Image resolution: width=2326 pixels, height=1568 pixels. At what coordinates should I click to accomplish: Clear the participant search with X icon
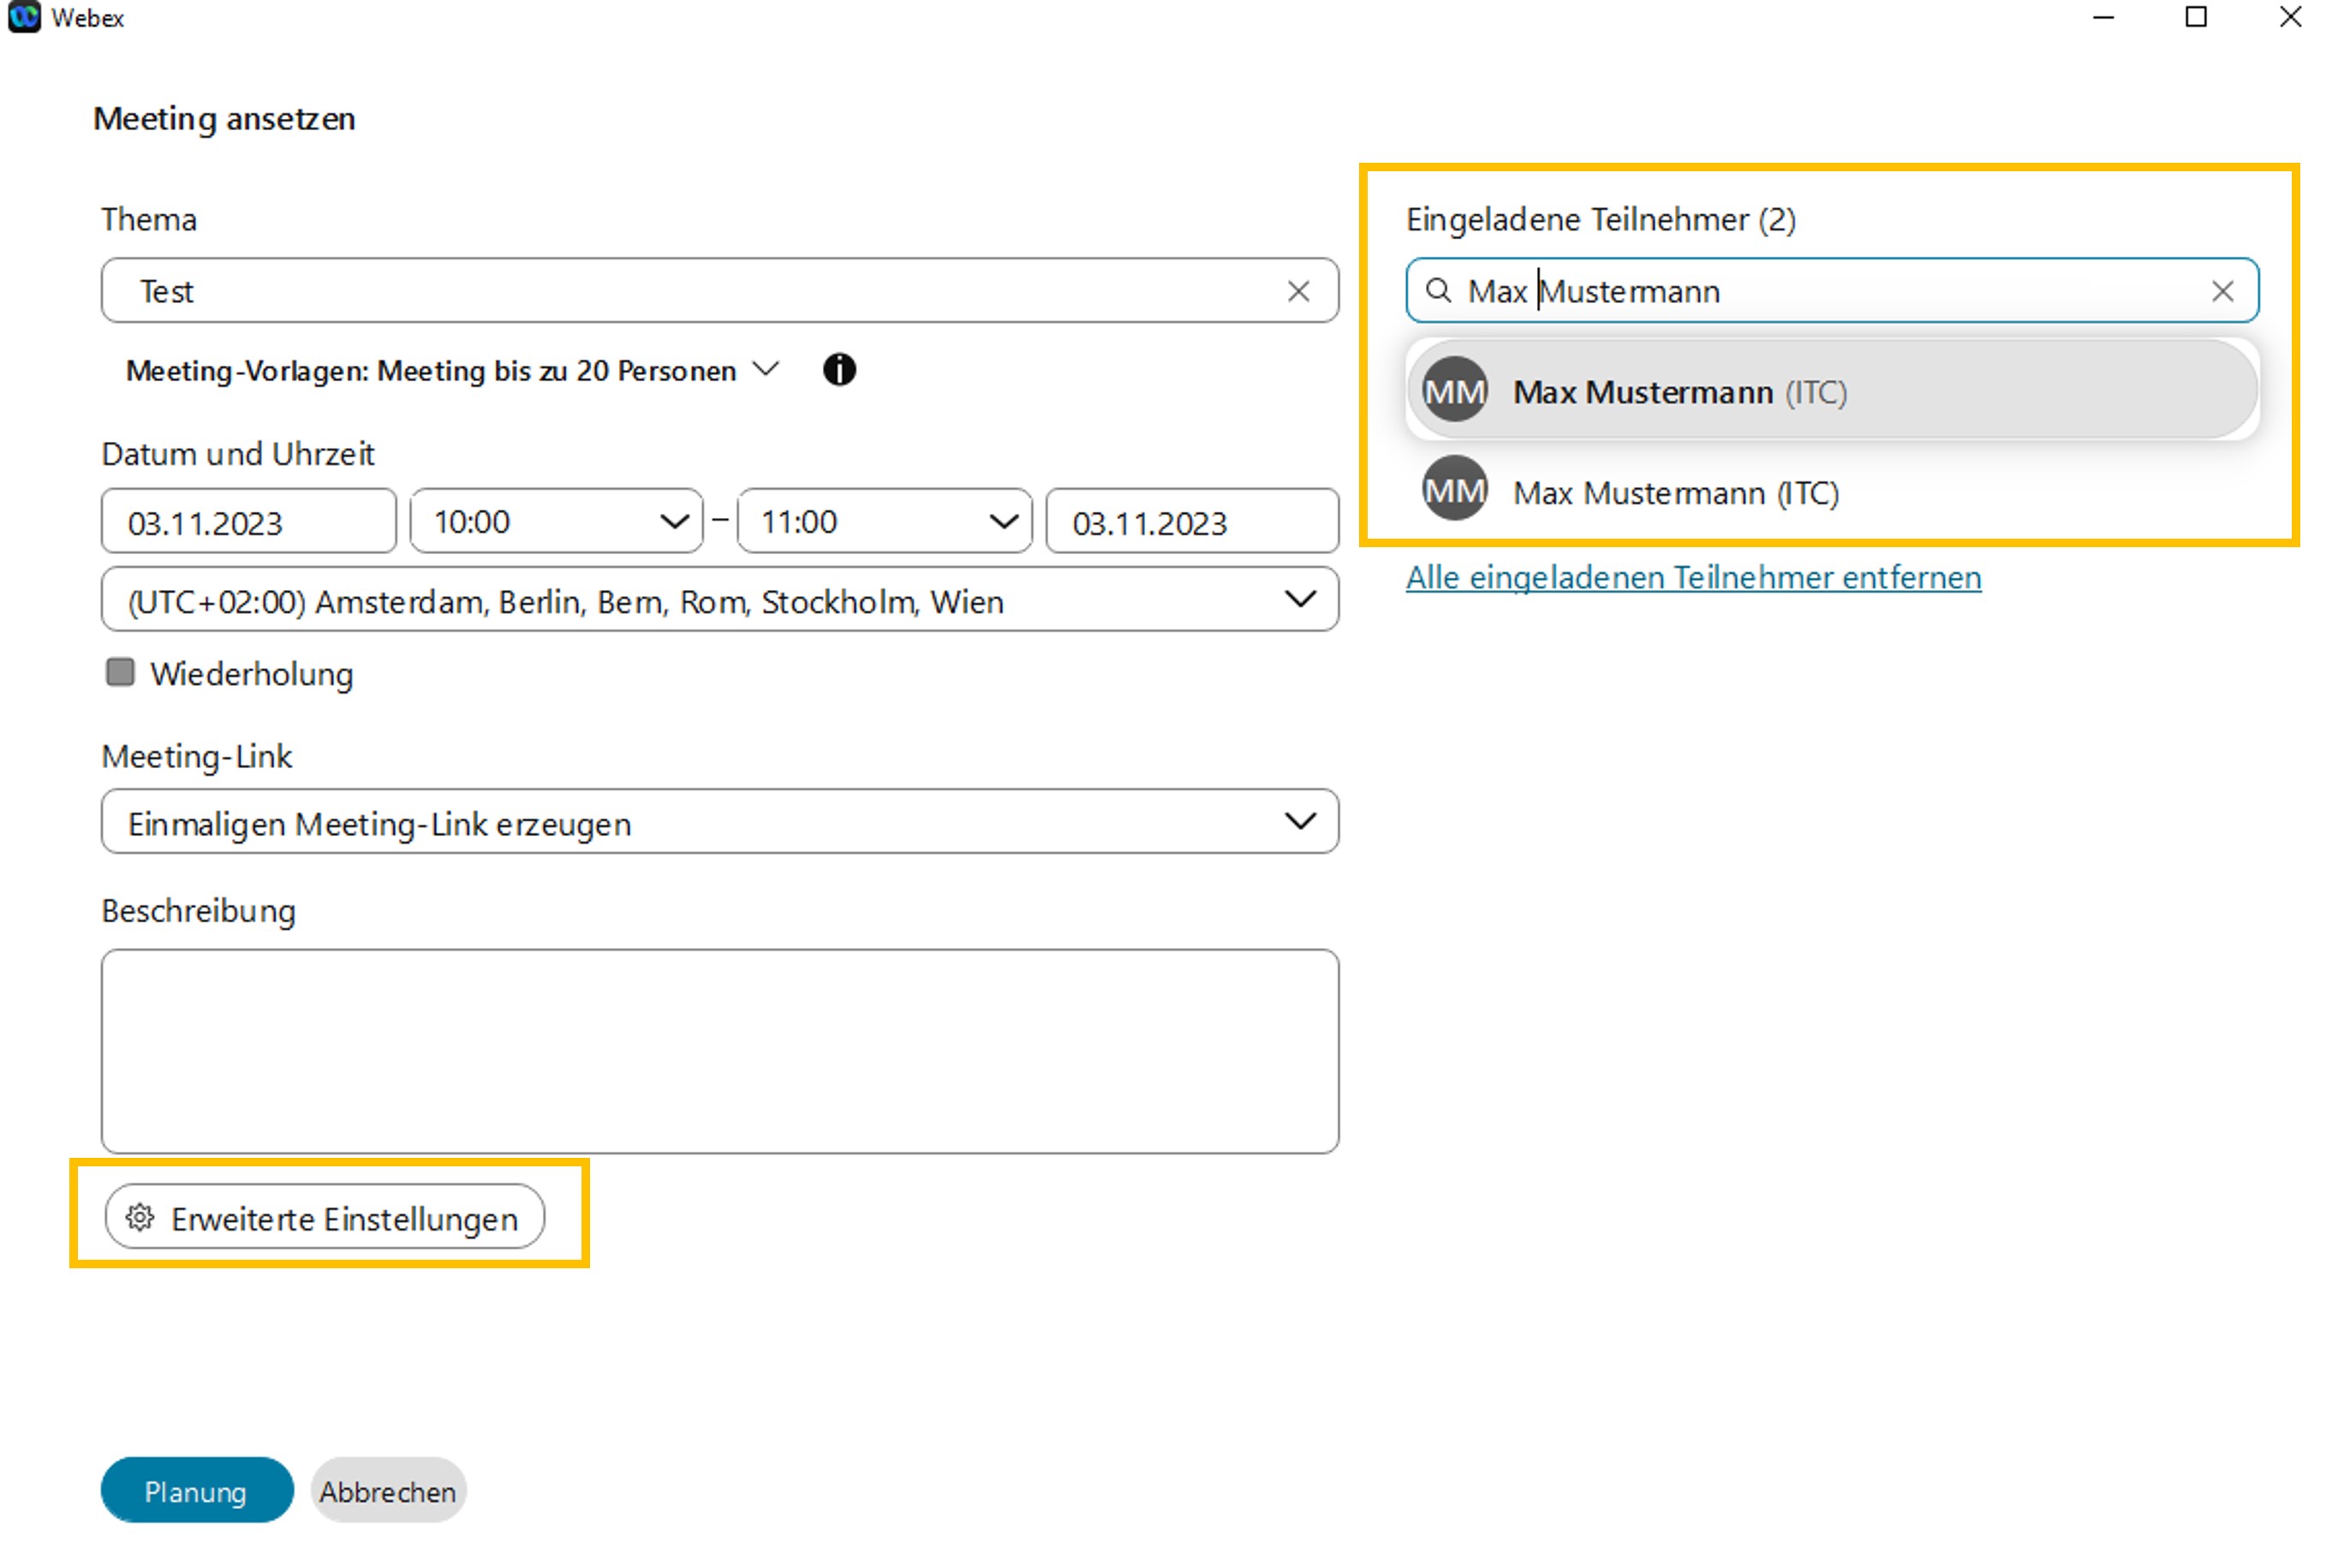point(2221,291)
